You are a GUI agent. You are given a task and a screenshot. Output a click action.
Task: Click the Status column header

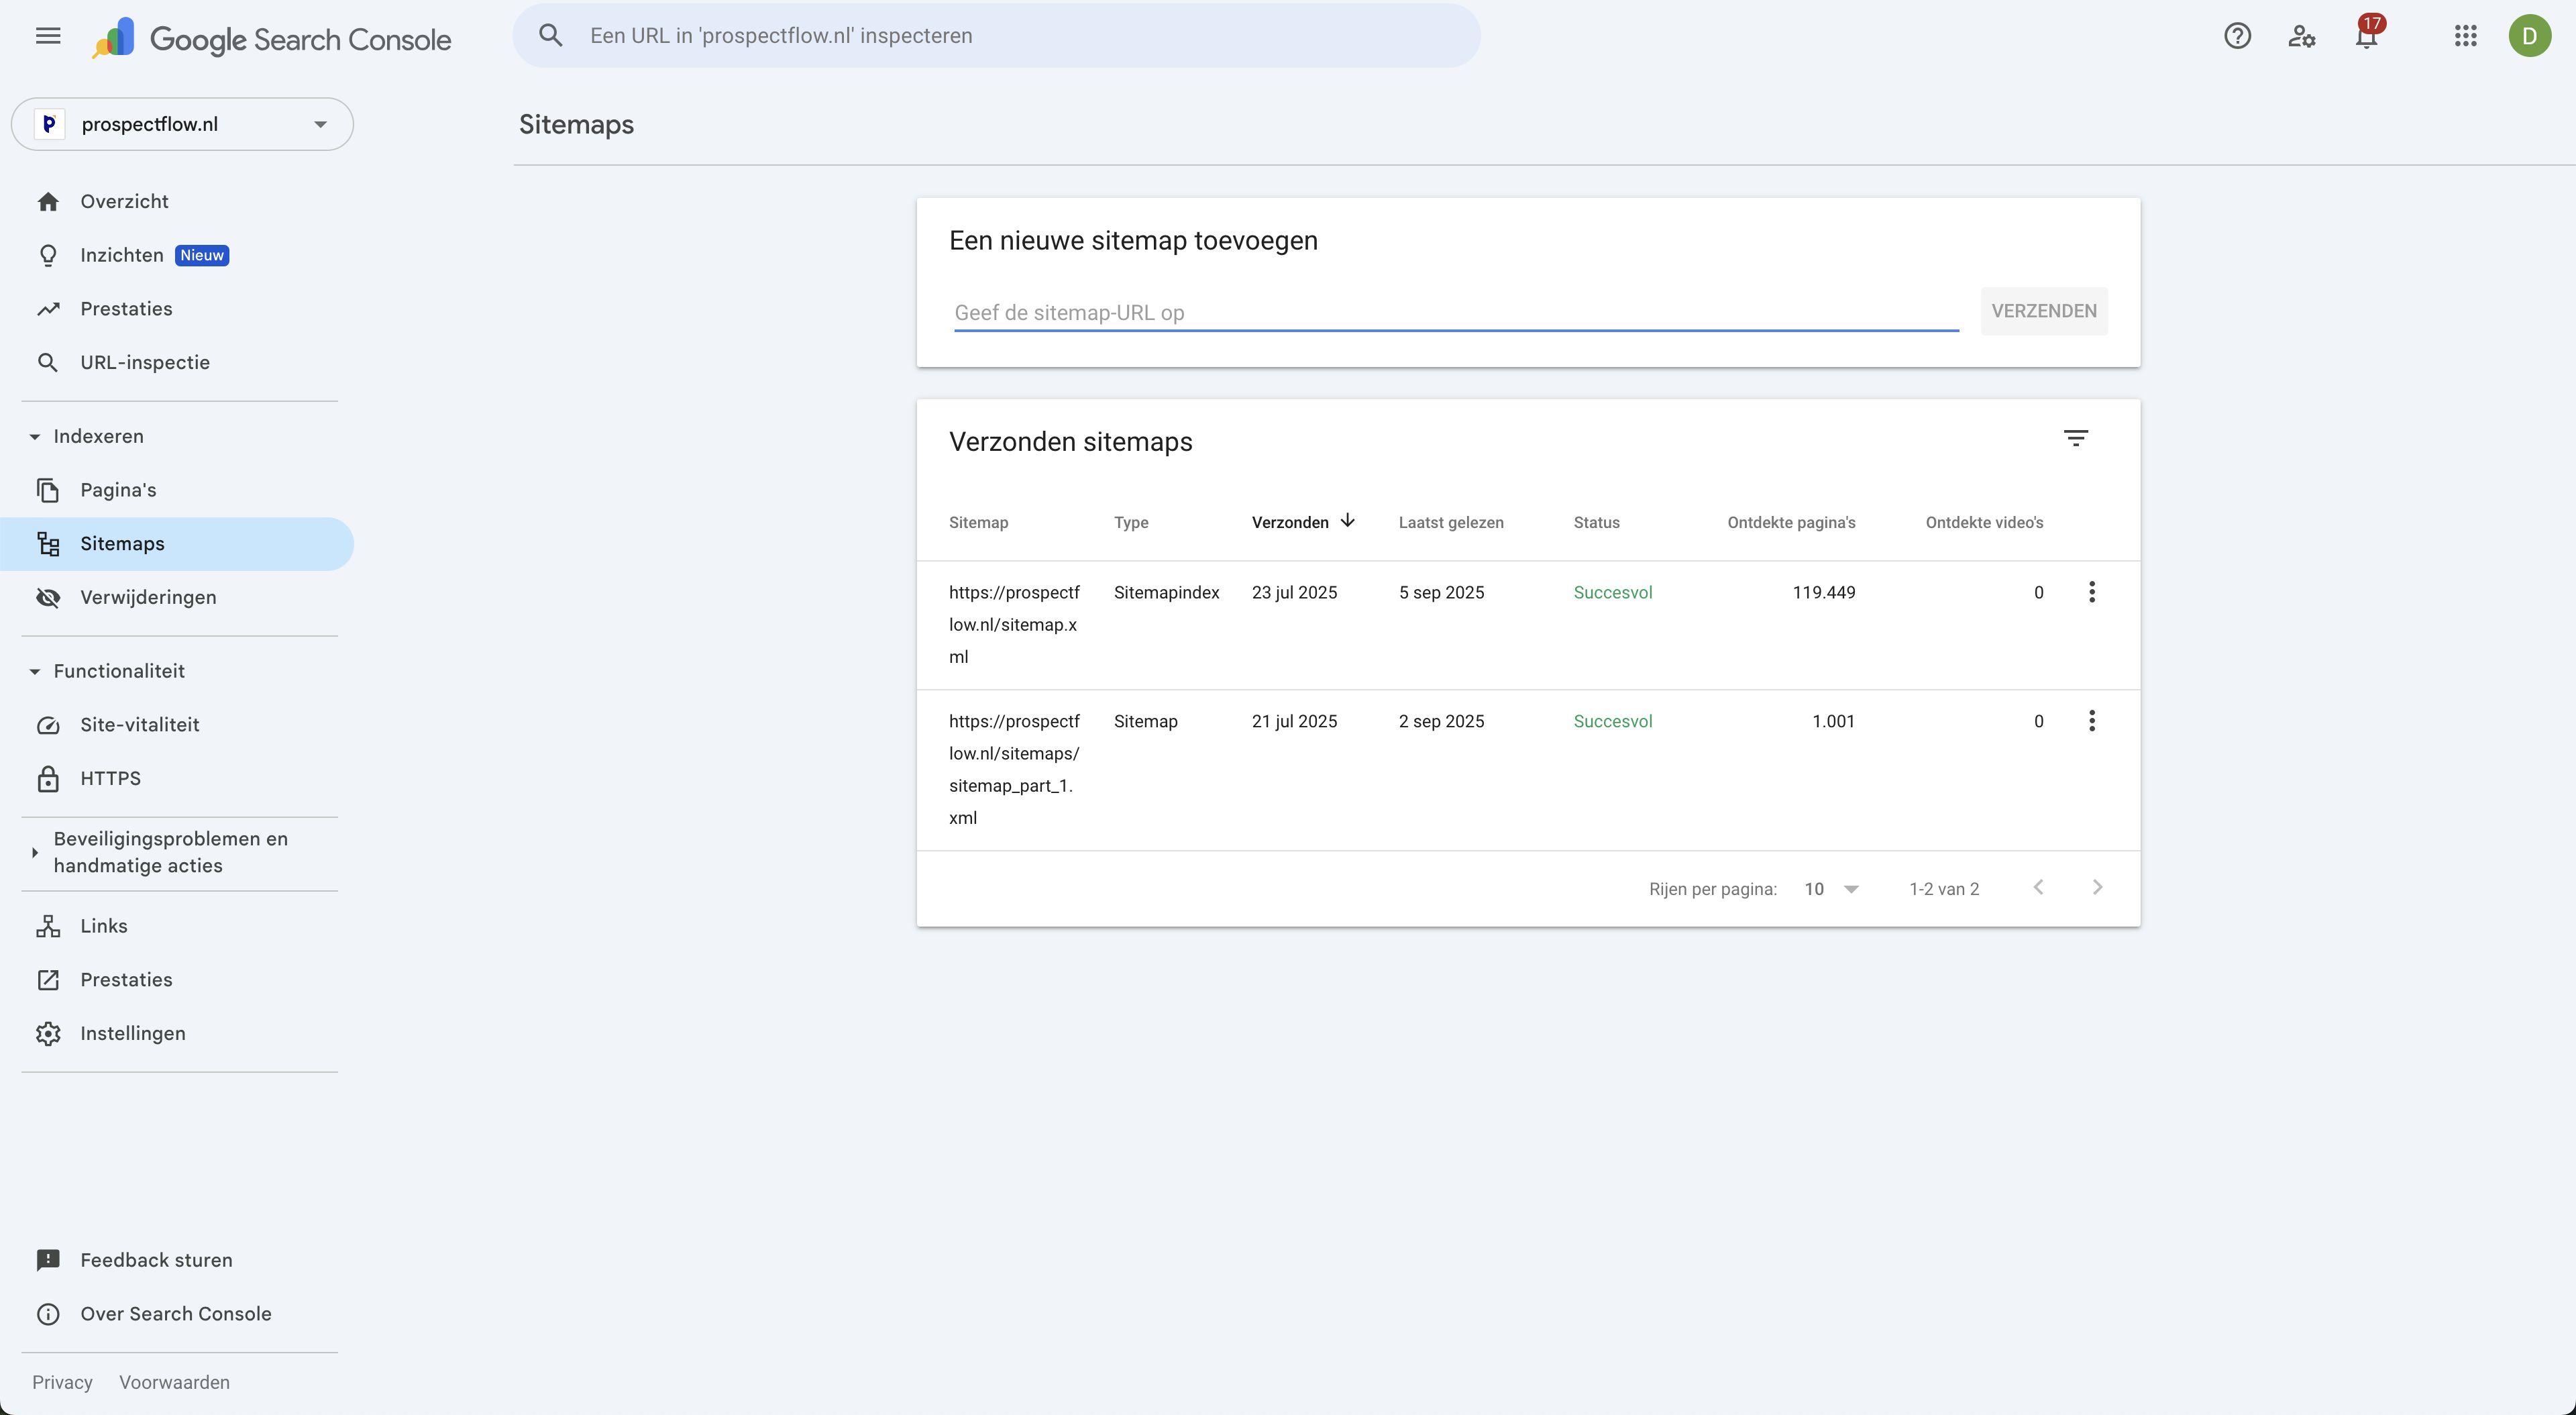(1596, 522)
